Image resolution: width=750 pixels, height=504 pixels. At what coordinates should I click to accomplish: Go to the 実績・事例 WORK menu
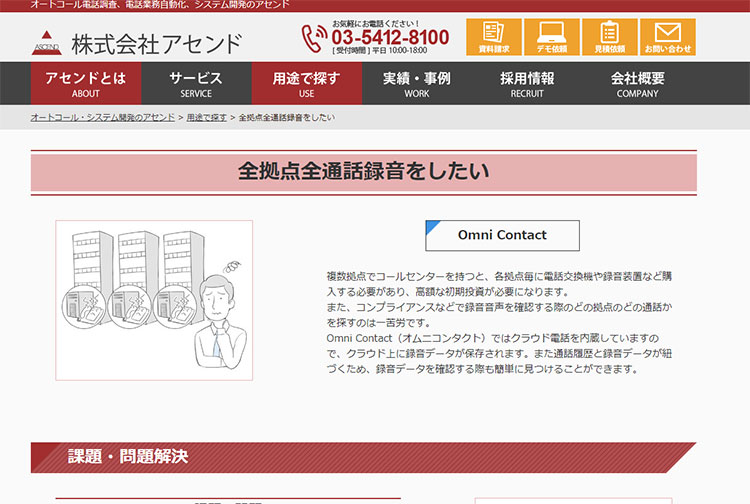[x=417, y=83]
